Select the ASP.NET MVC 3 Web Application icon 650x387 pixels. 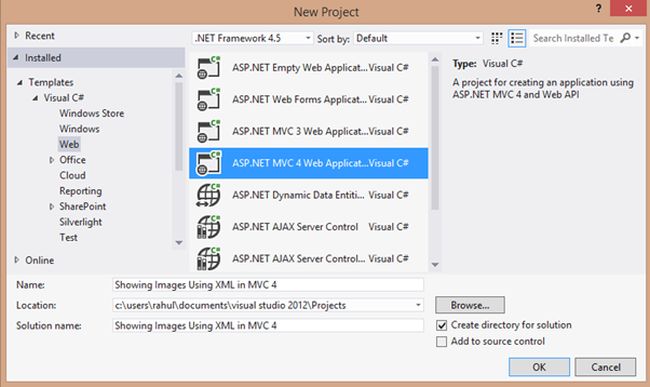coord(209,131)
